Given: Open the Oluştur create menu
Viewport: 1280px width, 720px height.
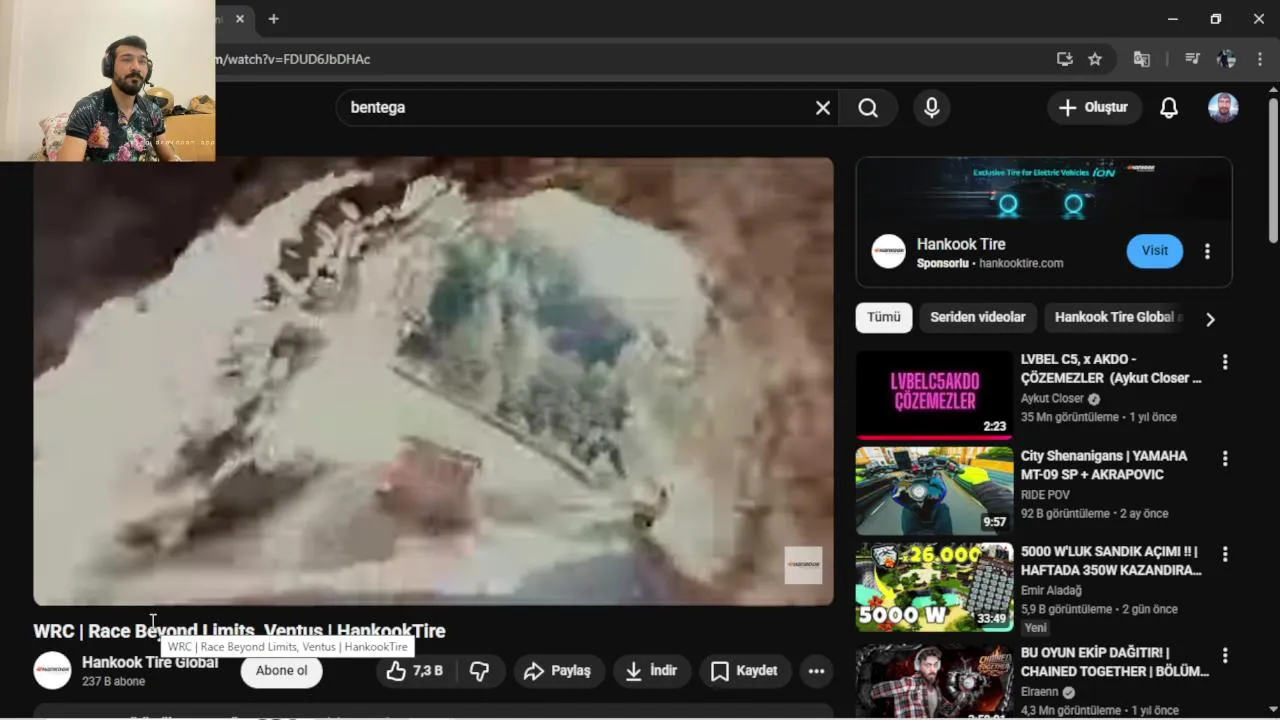Looking at the screenshot, I should tap(1094, 108).
